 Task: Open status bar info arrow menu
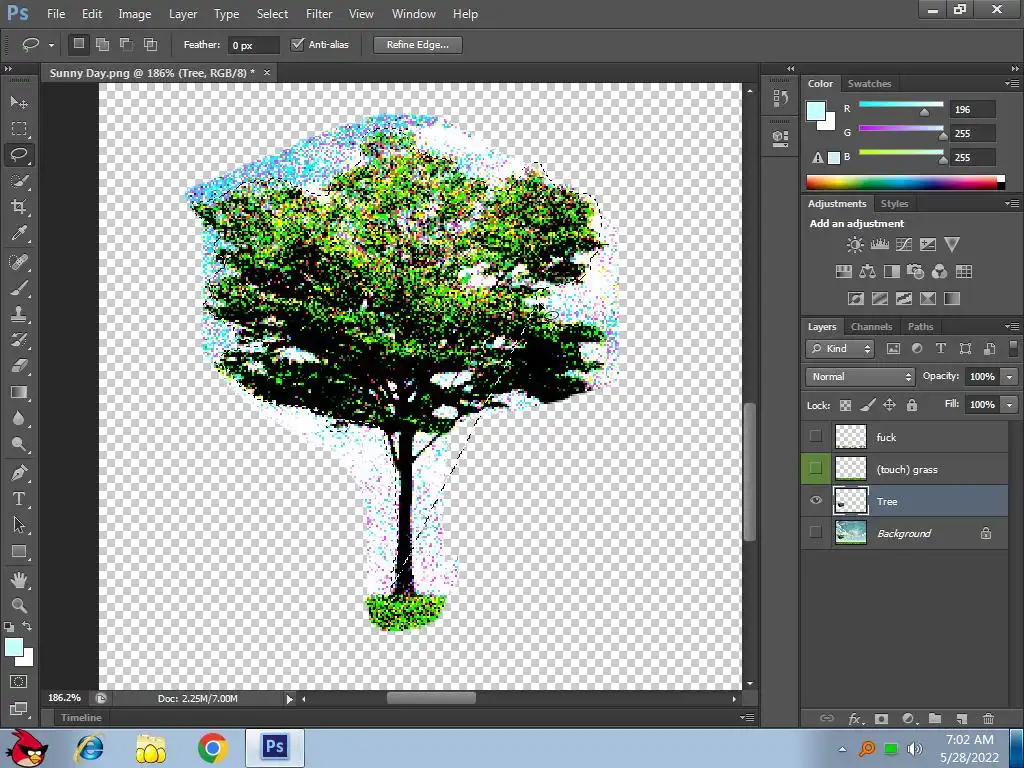289,699
